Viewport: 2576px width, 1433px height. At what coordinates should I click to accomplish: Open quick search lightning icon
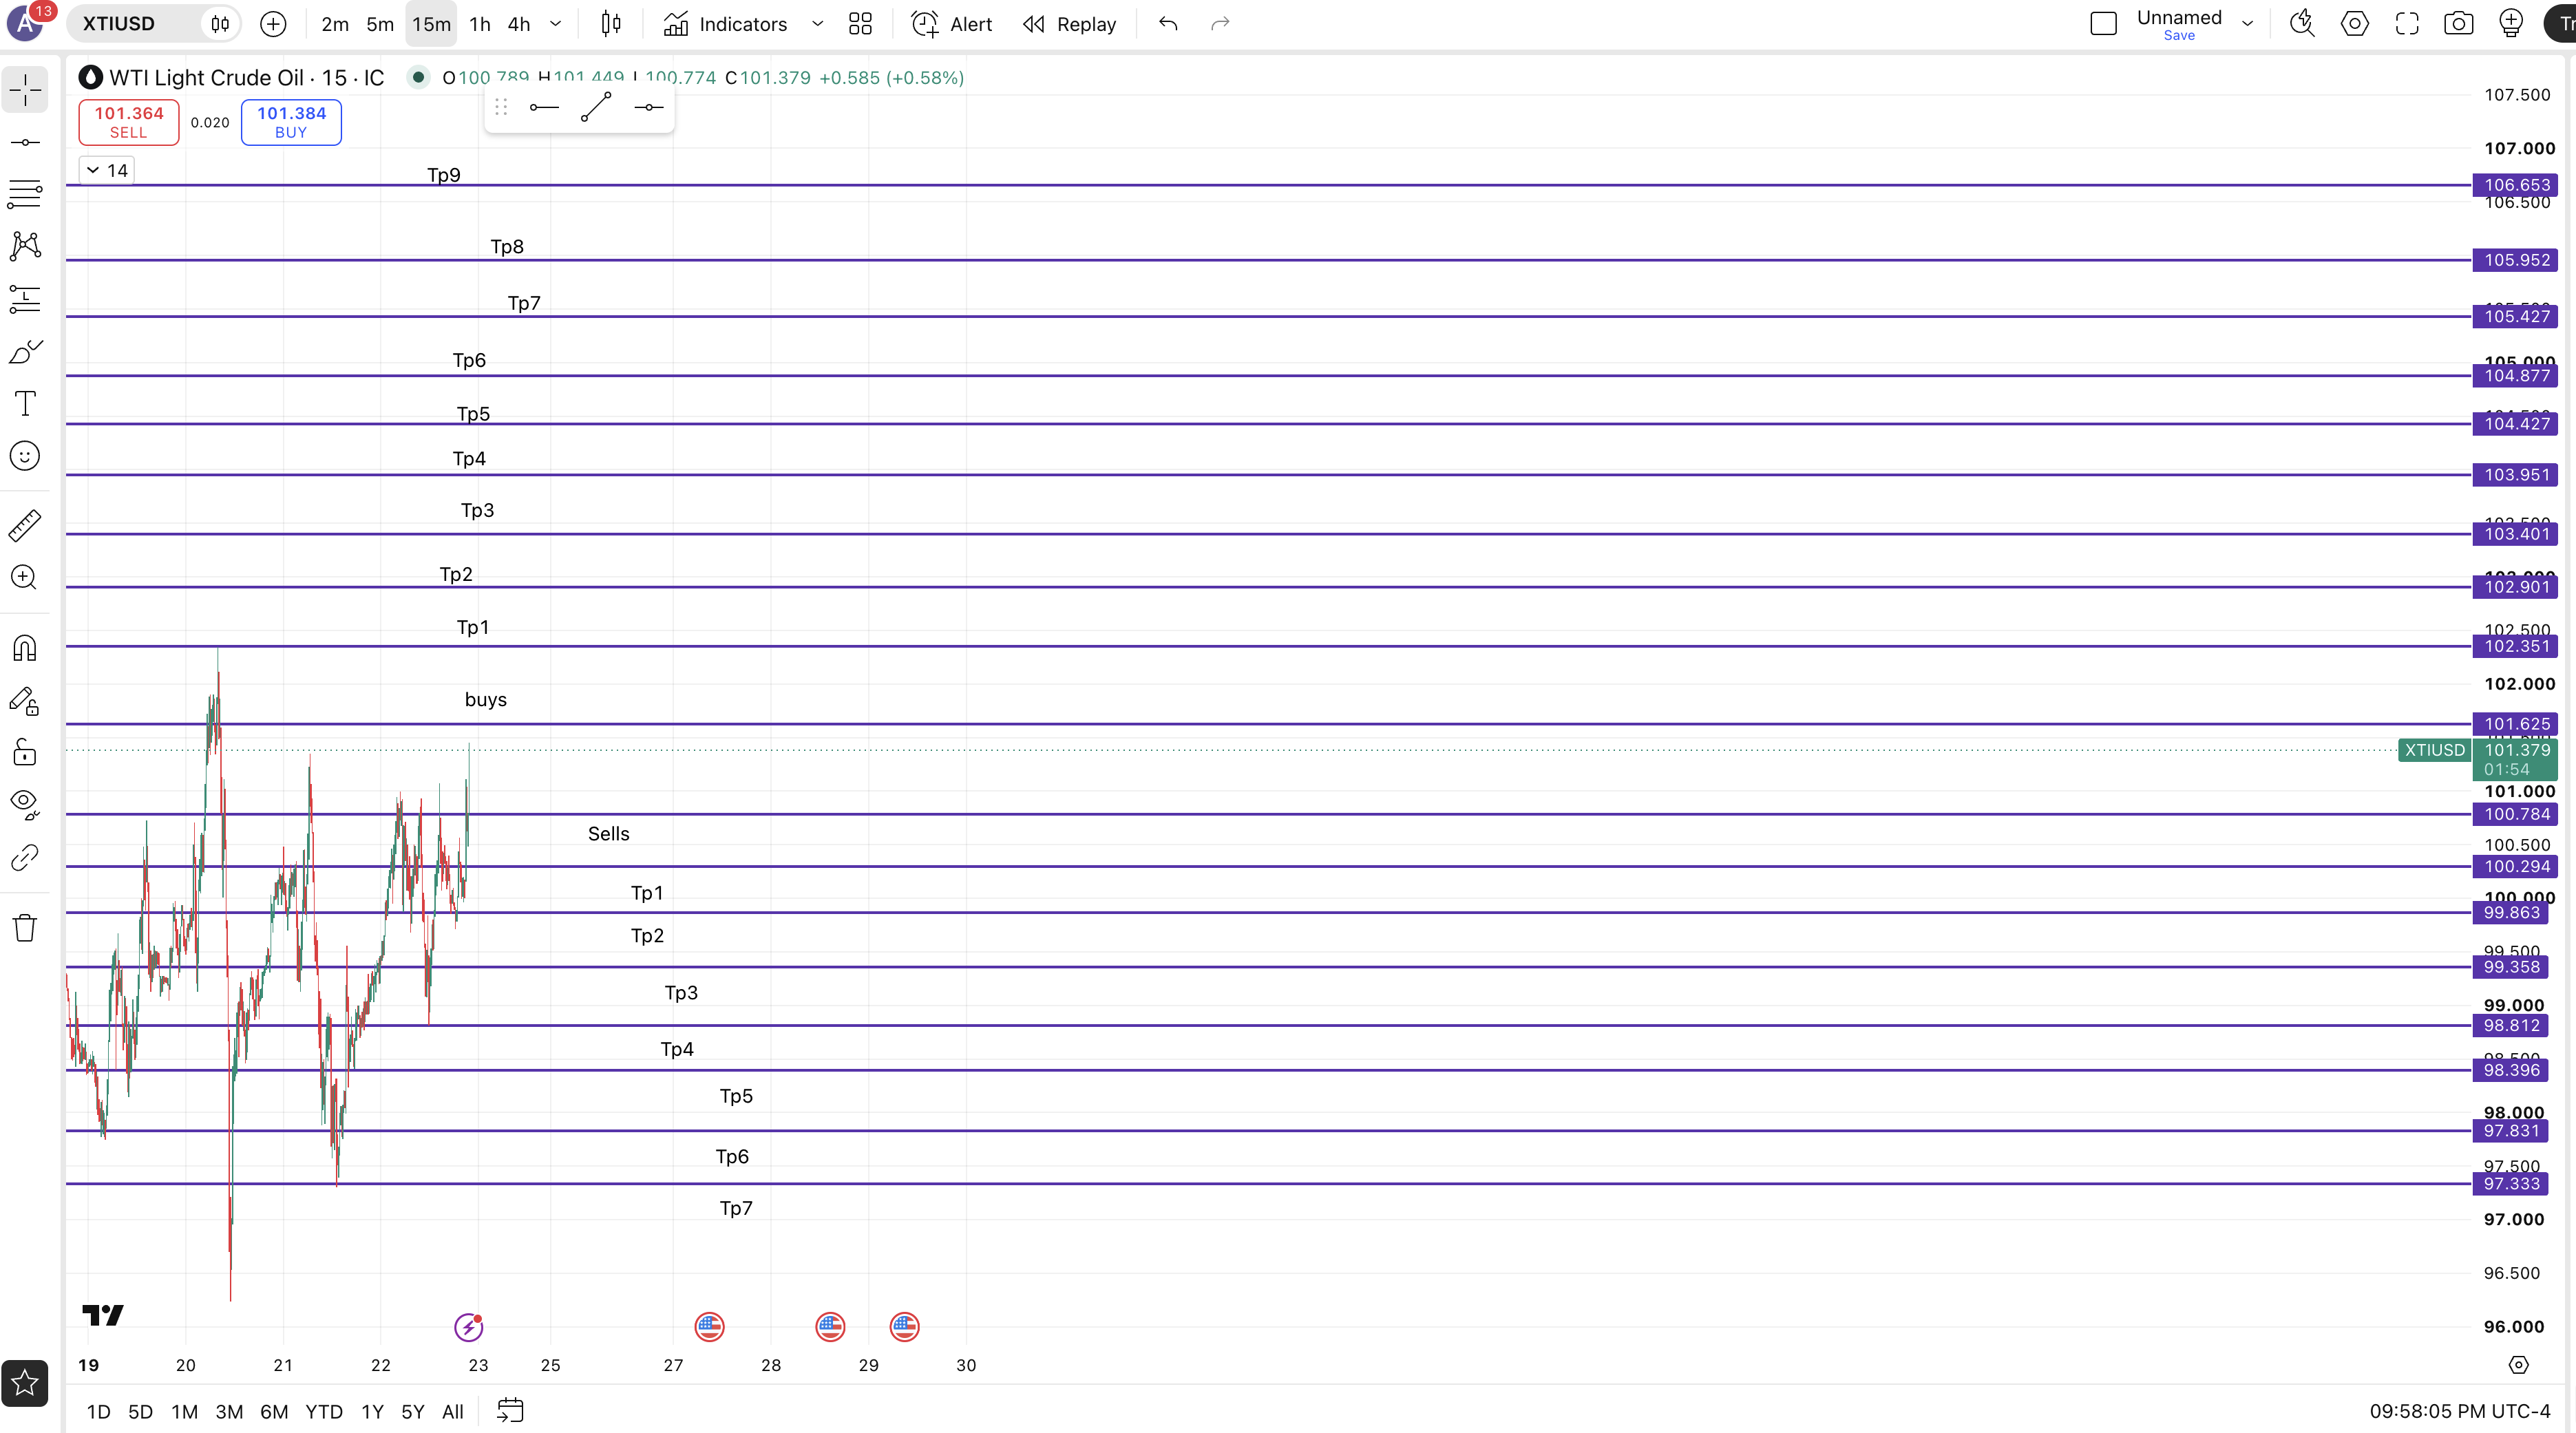pyautogui.click(x=2302, y=24)
